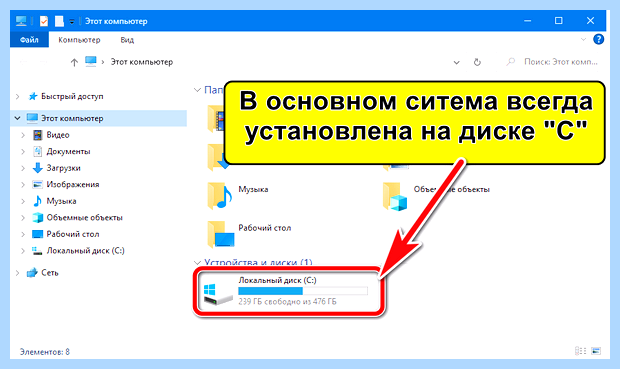Minimize the Этот компьютер window
This screenshot has width=620, height=369.
(x=527, y=21)
